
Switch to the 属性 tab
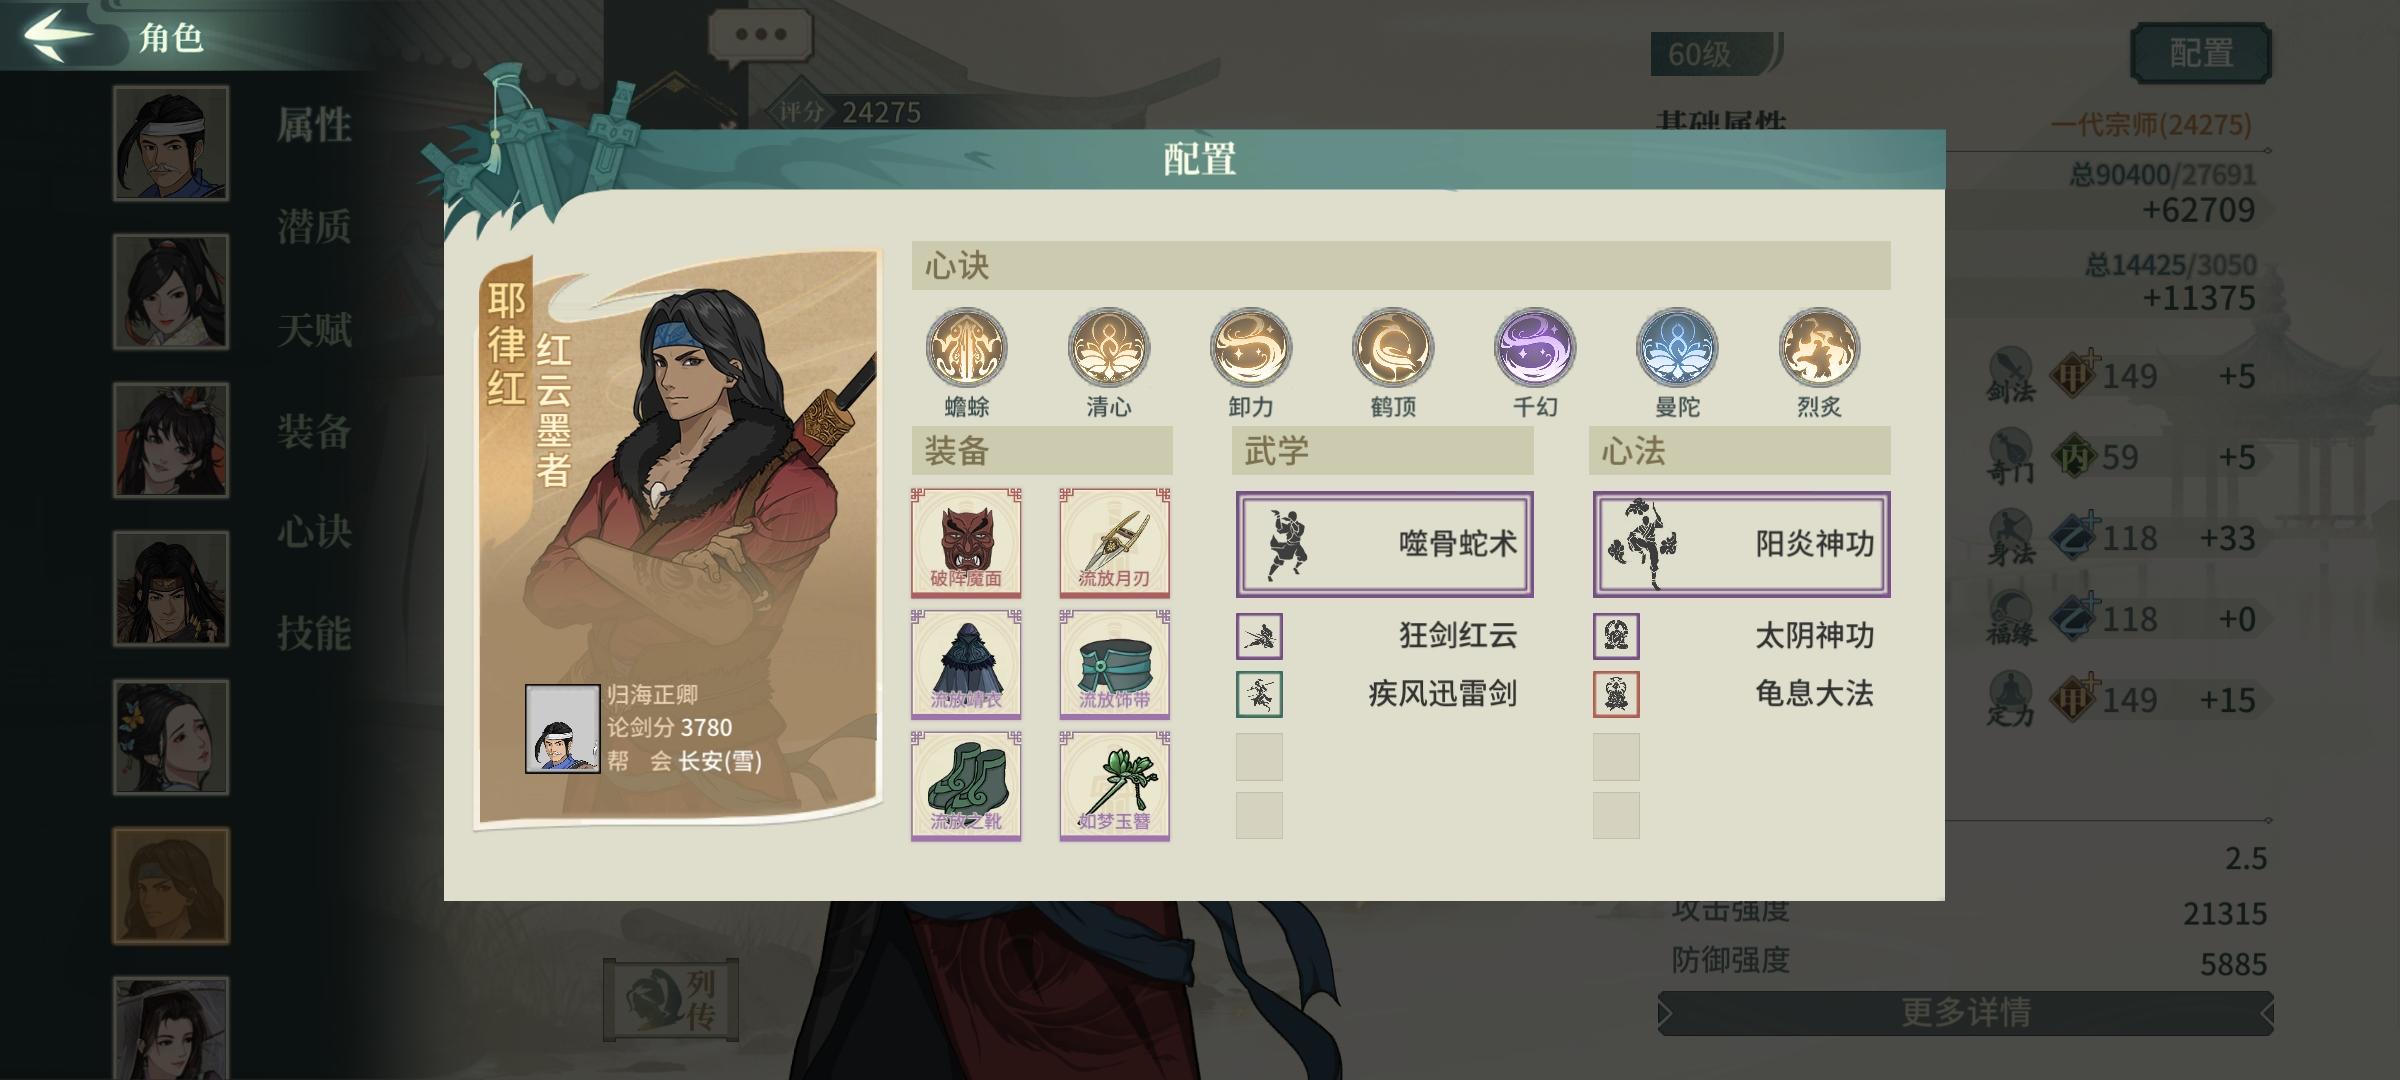click(x=314, y=126)
